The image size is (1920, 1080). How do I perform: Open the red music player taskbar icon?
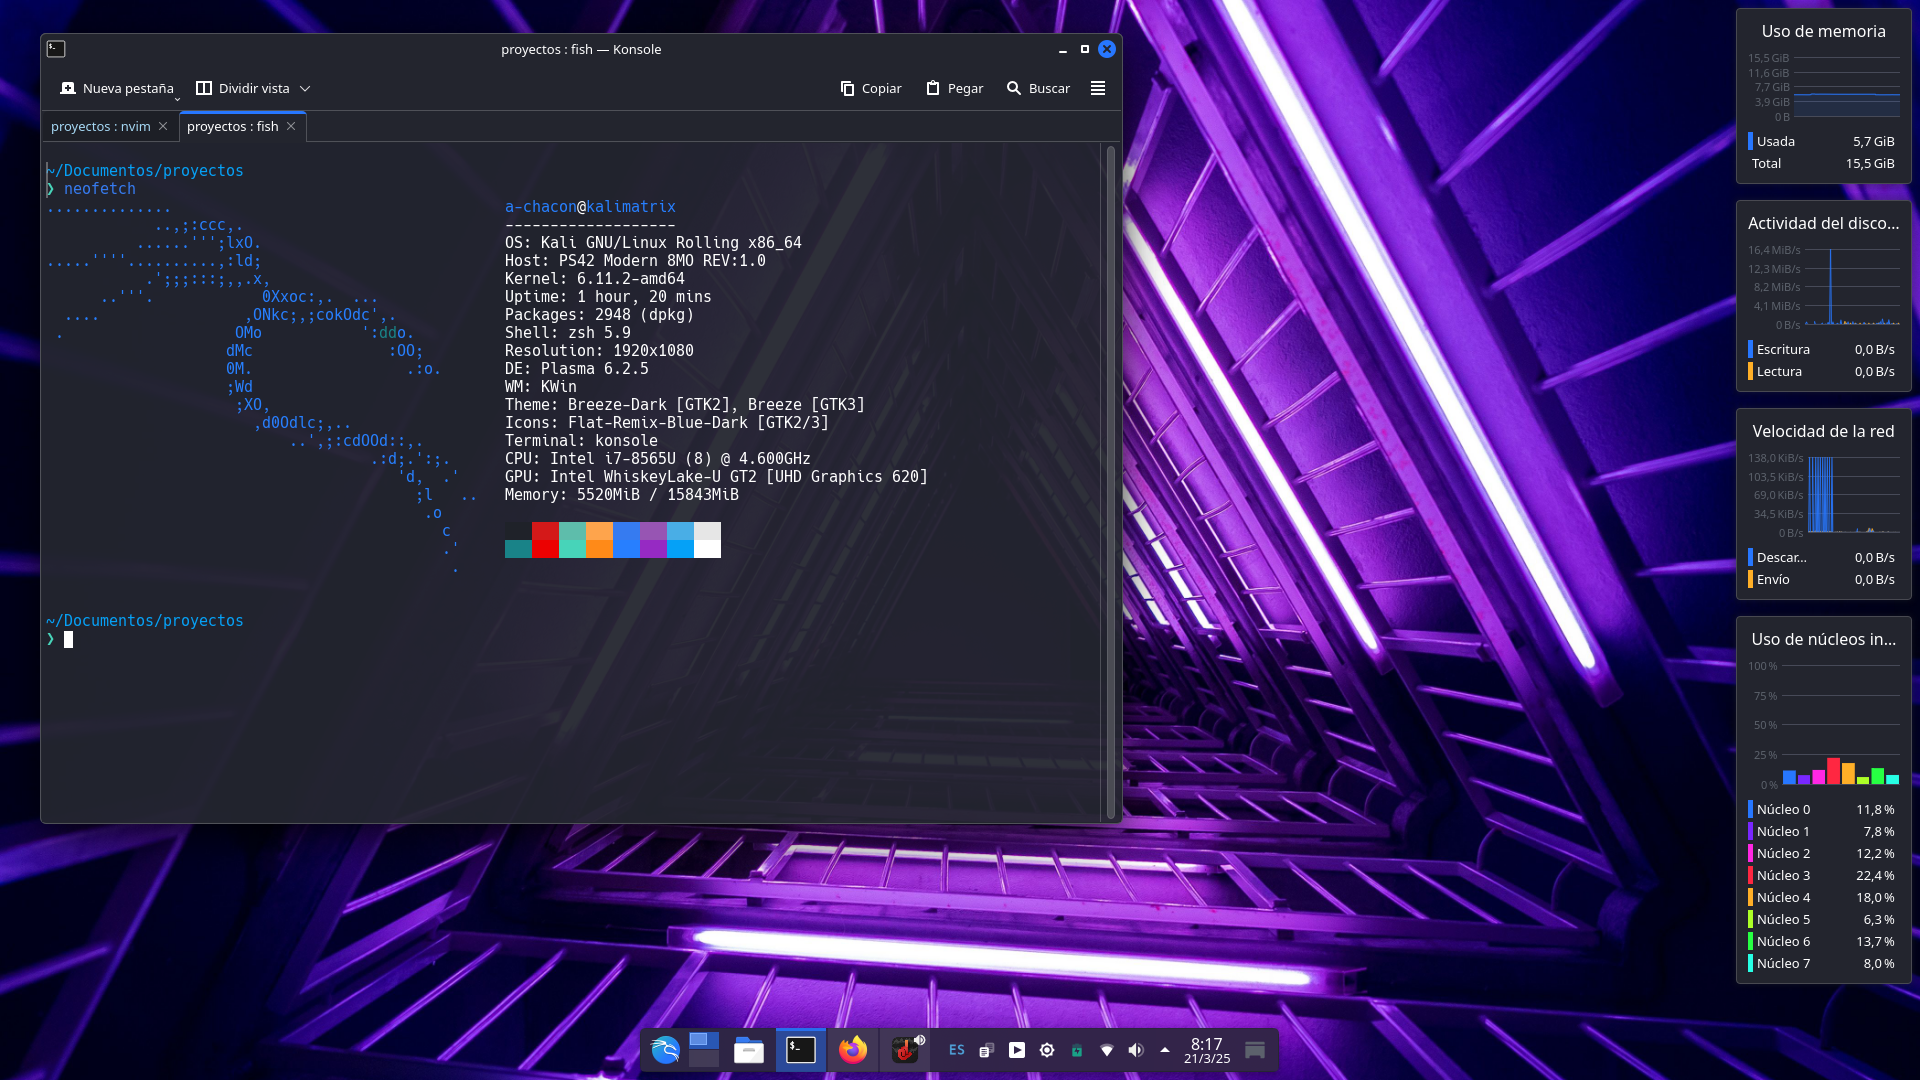tap(905, 1050)
